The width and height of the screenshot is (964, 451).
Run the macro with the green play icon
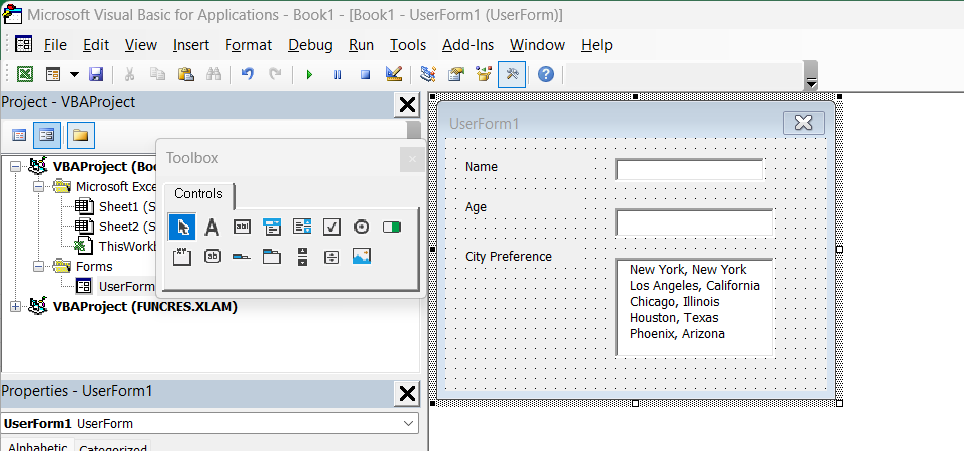pos(309,74)
